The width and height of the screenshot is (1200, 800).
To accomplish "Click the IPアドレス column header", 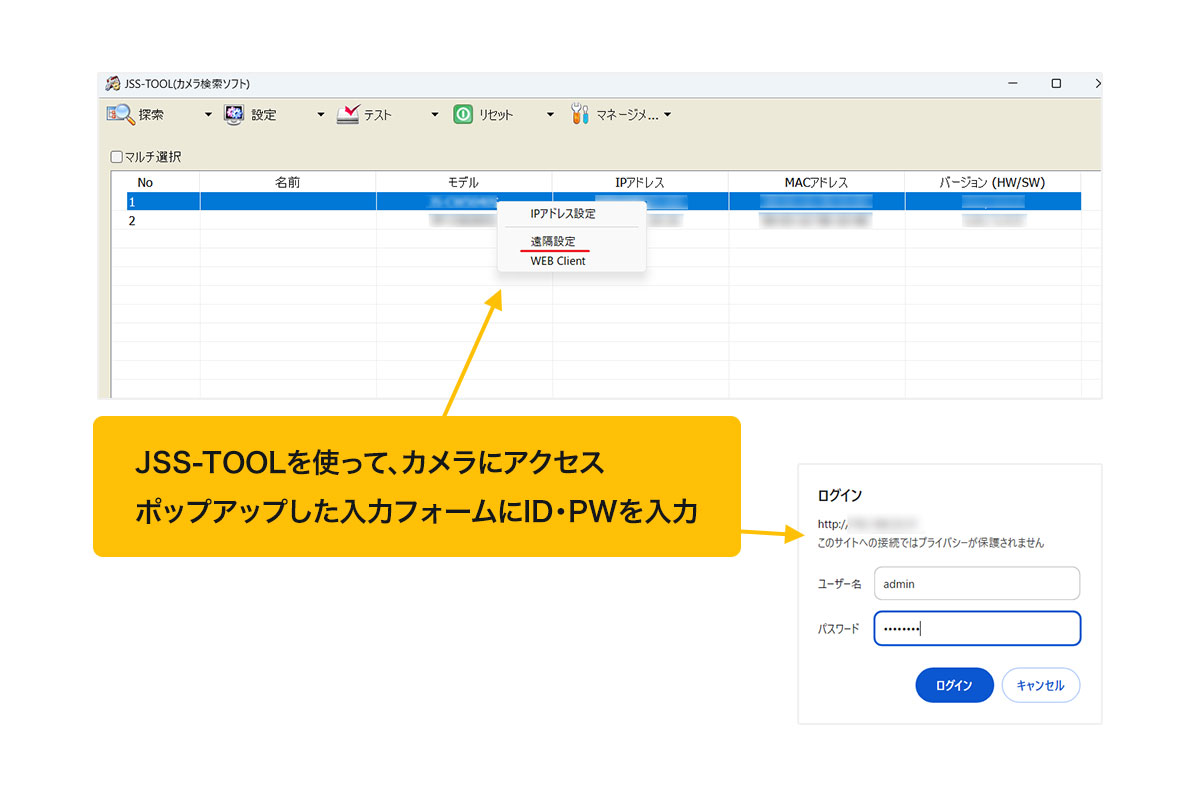I will (x=640, y=182).
